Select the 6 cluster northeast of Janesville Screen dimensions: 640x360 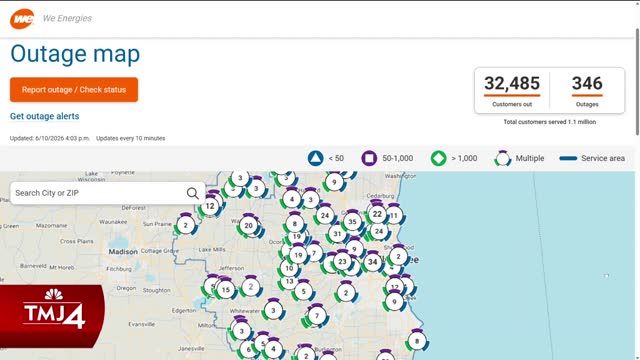point(248,349)
